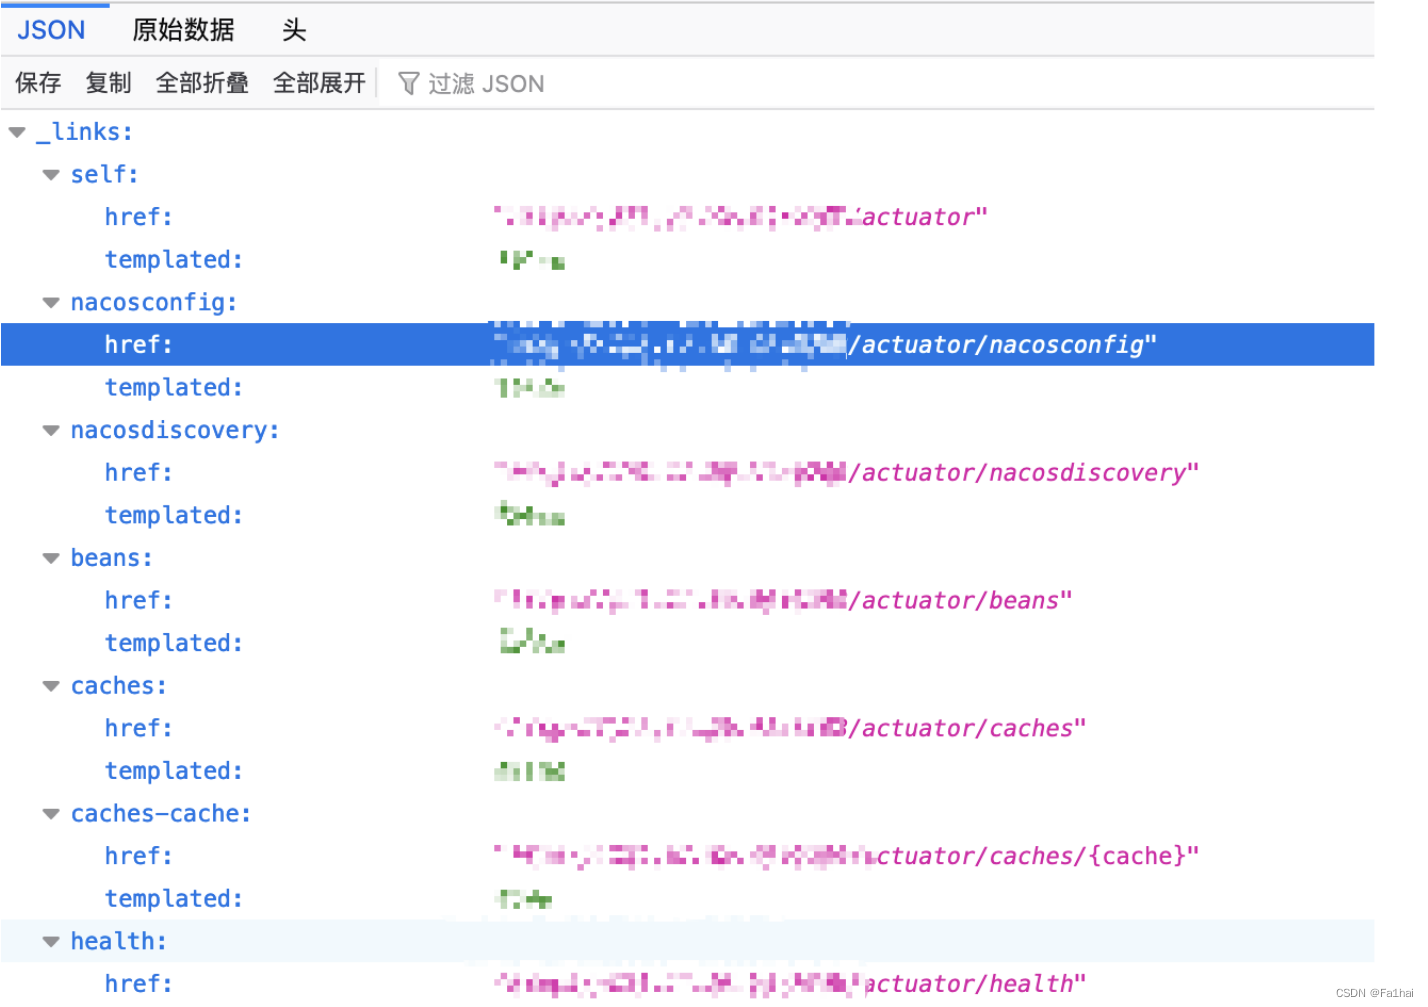This screenshot has width=1428, height=1007.
Task: Collapse the nacosconfig node
Action: (51, 303)
